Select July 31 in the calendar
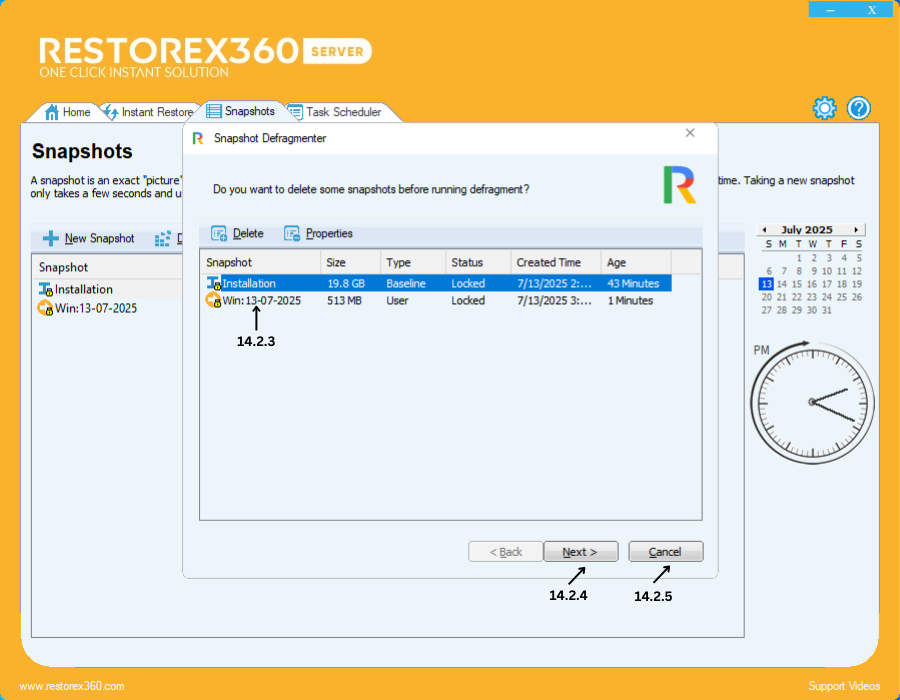 coord(827,310)
